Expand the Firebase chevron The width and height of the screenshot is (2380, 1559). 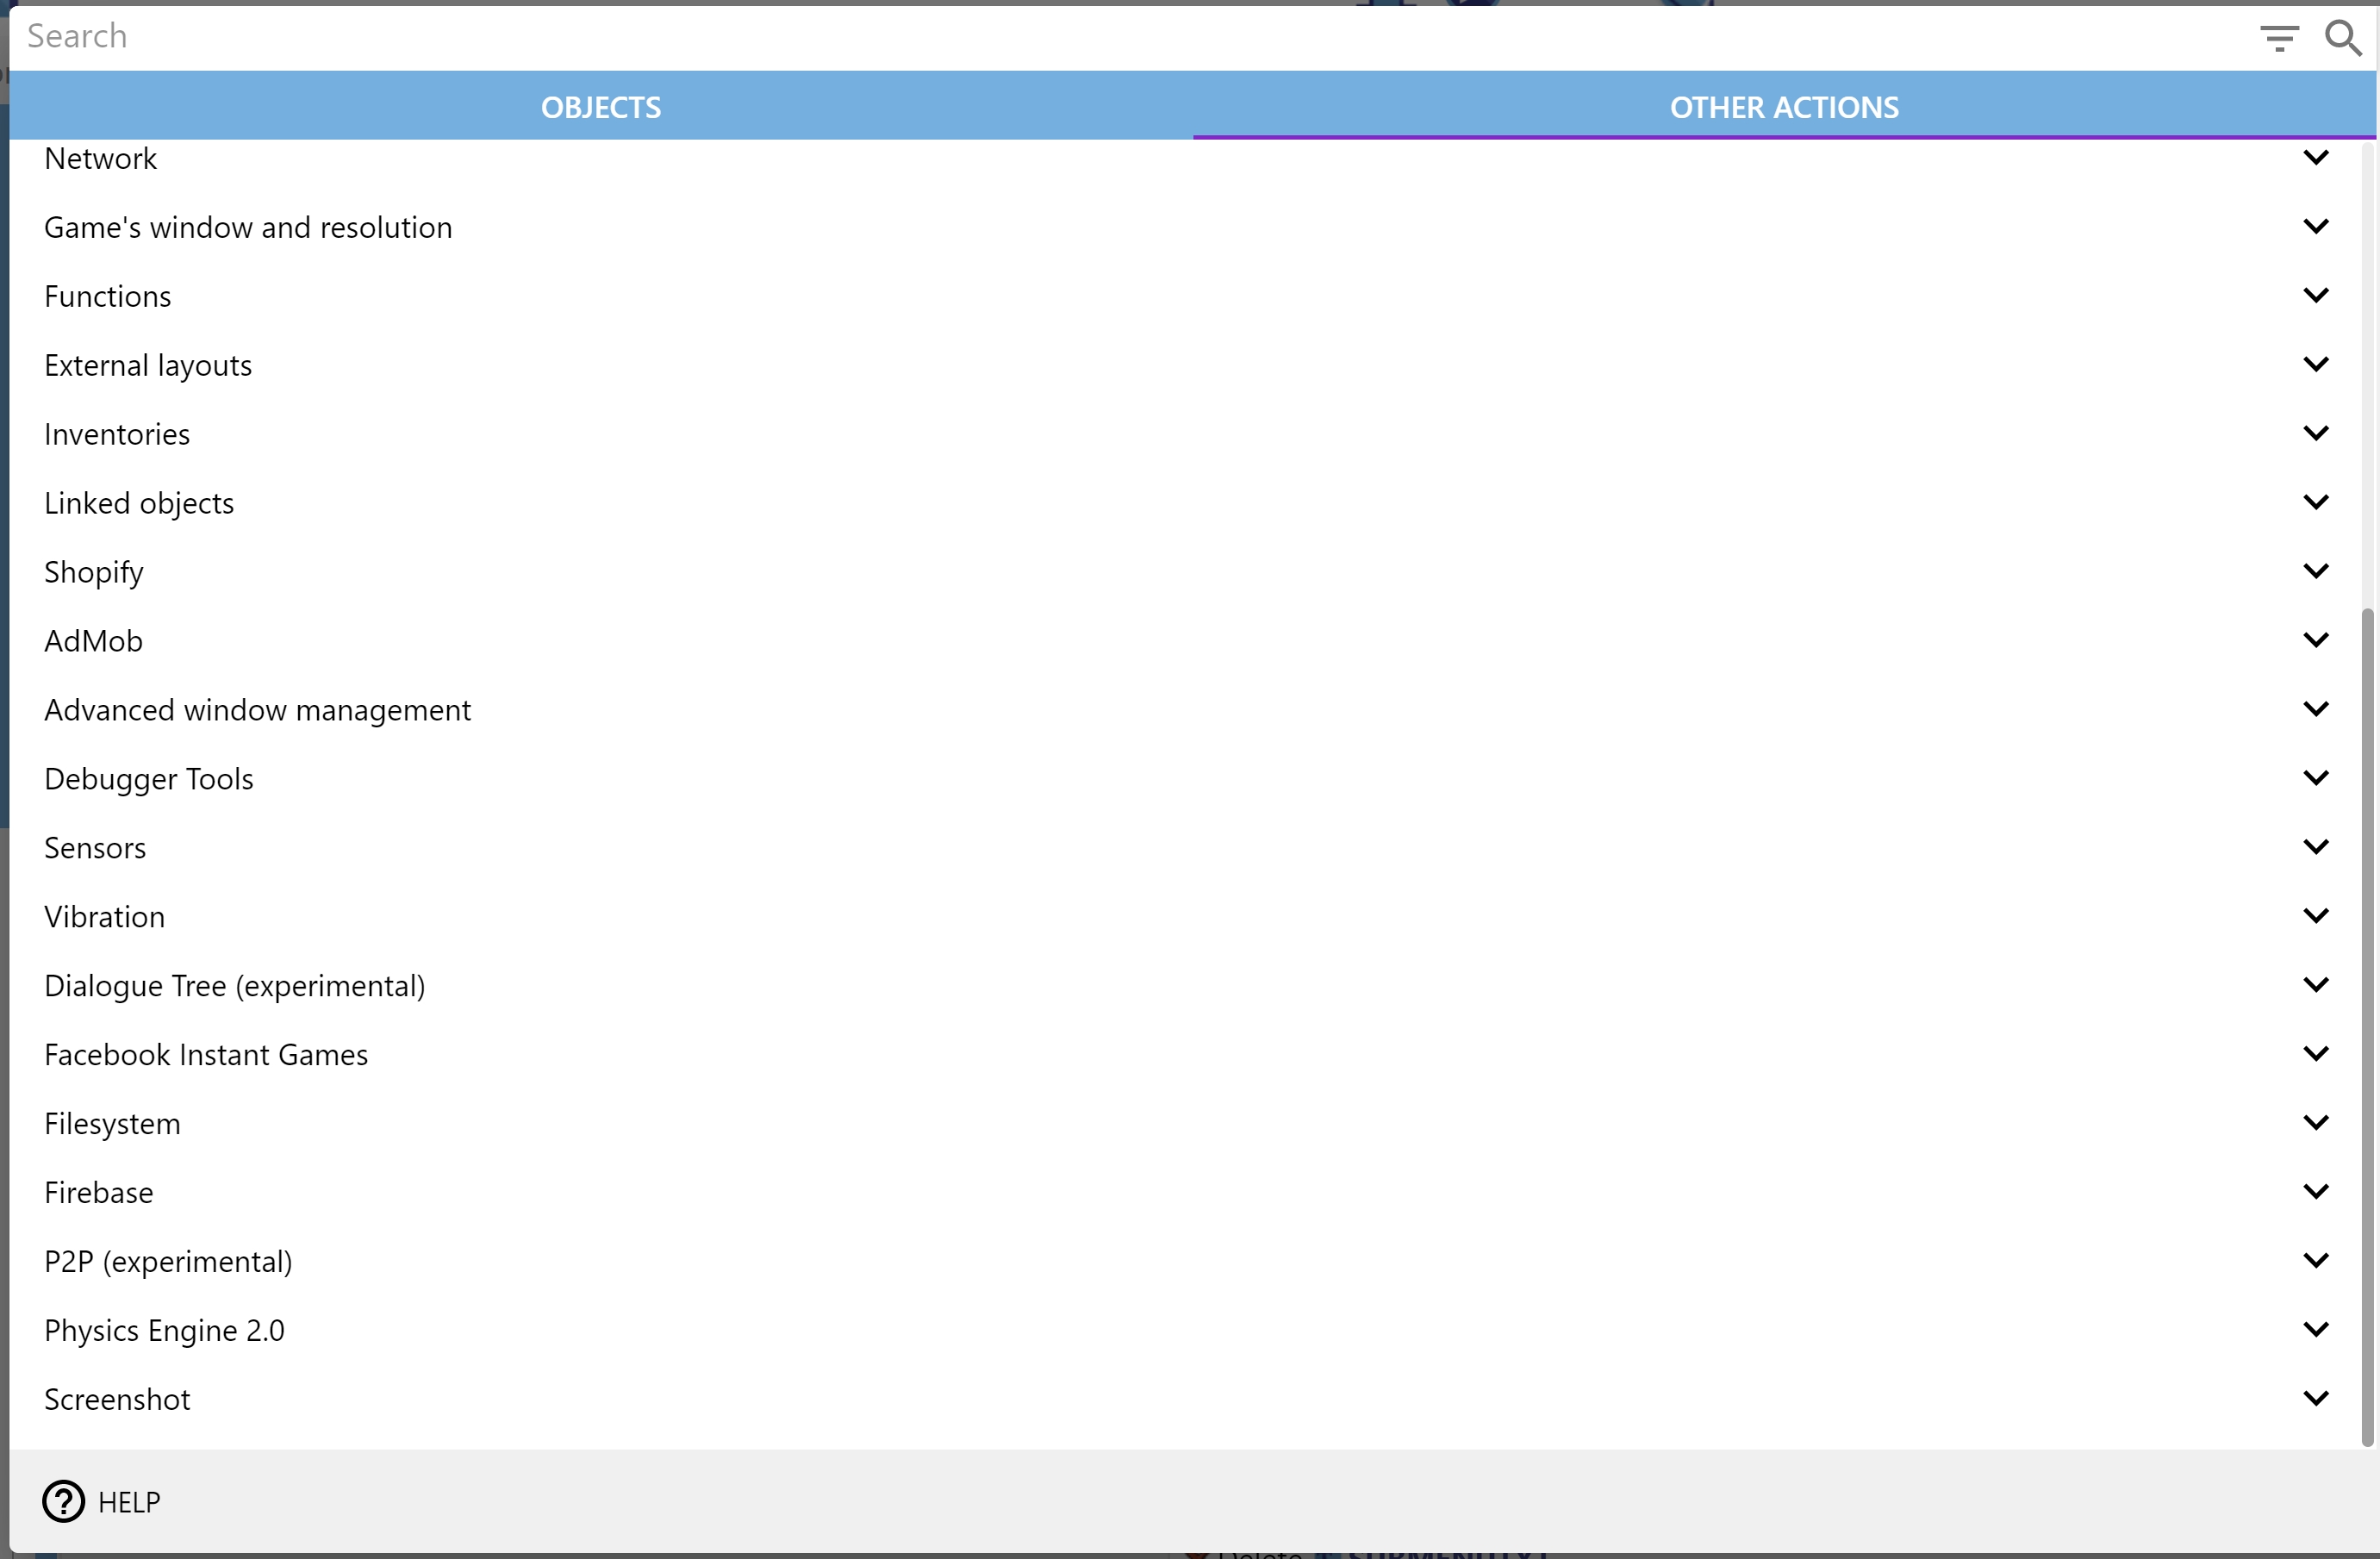pyautogui.click(x=2316, y=1192)
